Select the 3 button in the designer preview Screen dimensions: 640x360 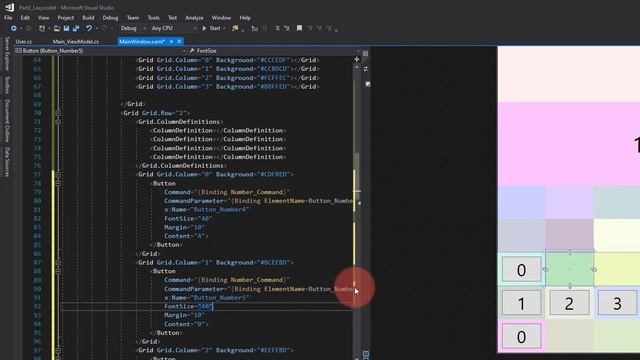click(x=617, y=303)
